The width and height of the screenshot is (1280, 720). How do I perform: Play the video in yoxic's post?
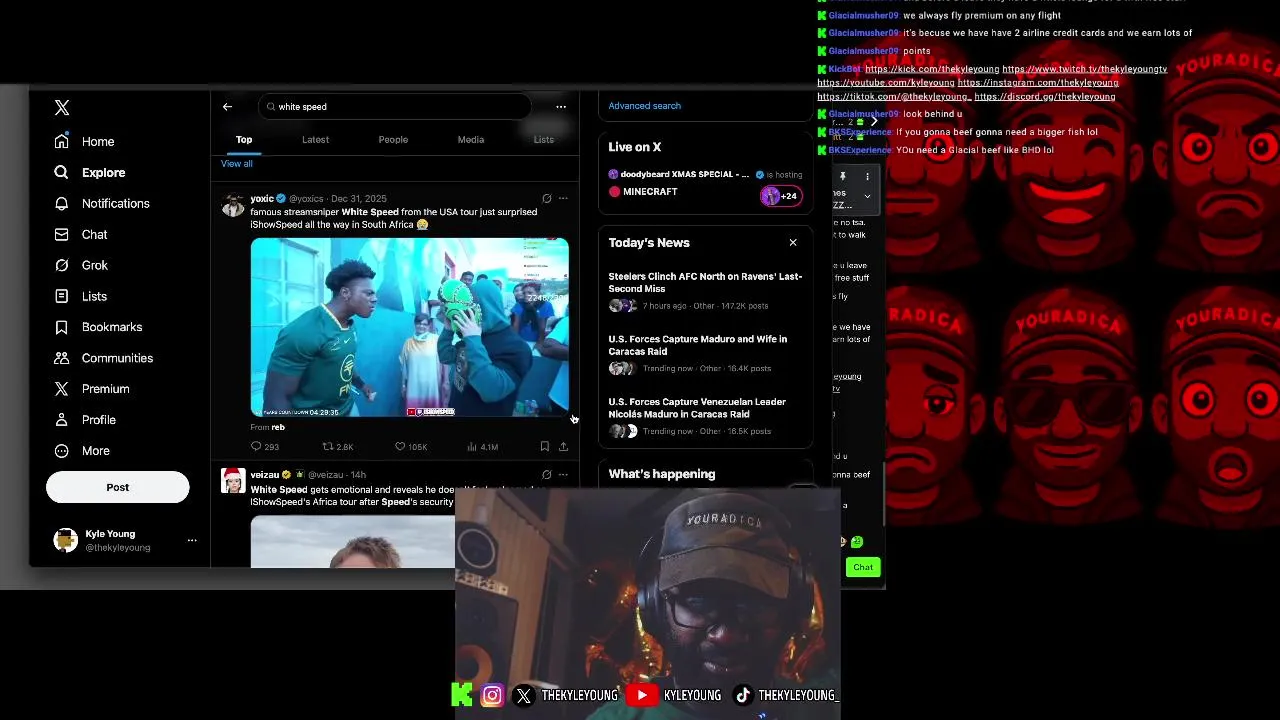coord(410,327)
